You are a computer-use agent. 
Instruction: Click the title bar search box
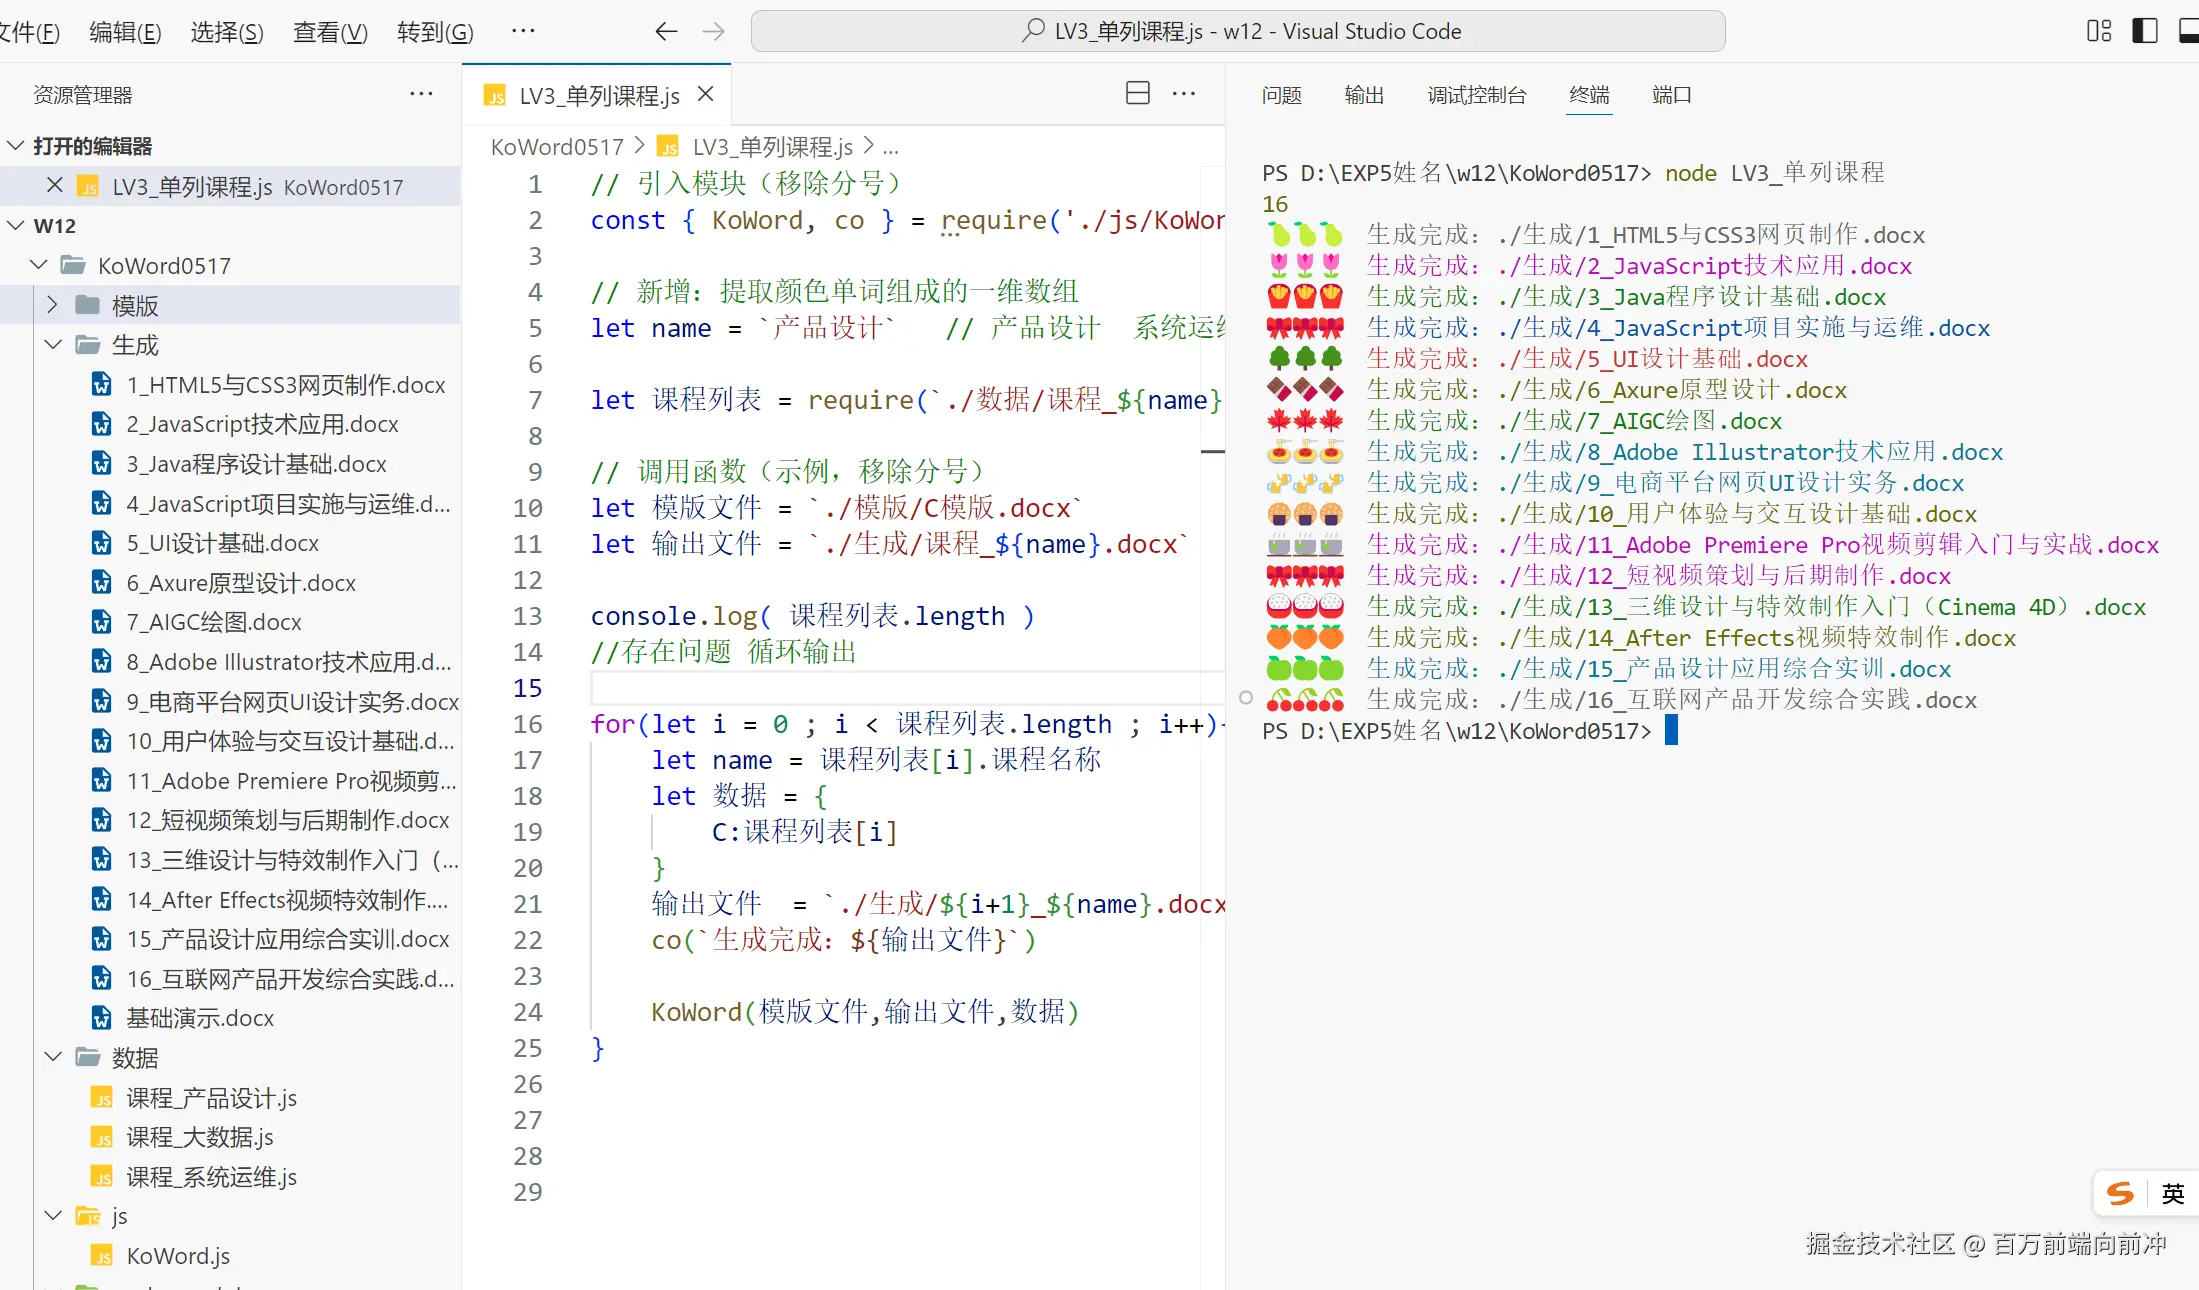pos(1237,31)
